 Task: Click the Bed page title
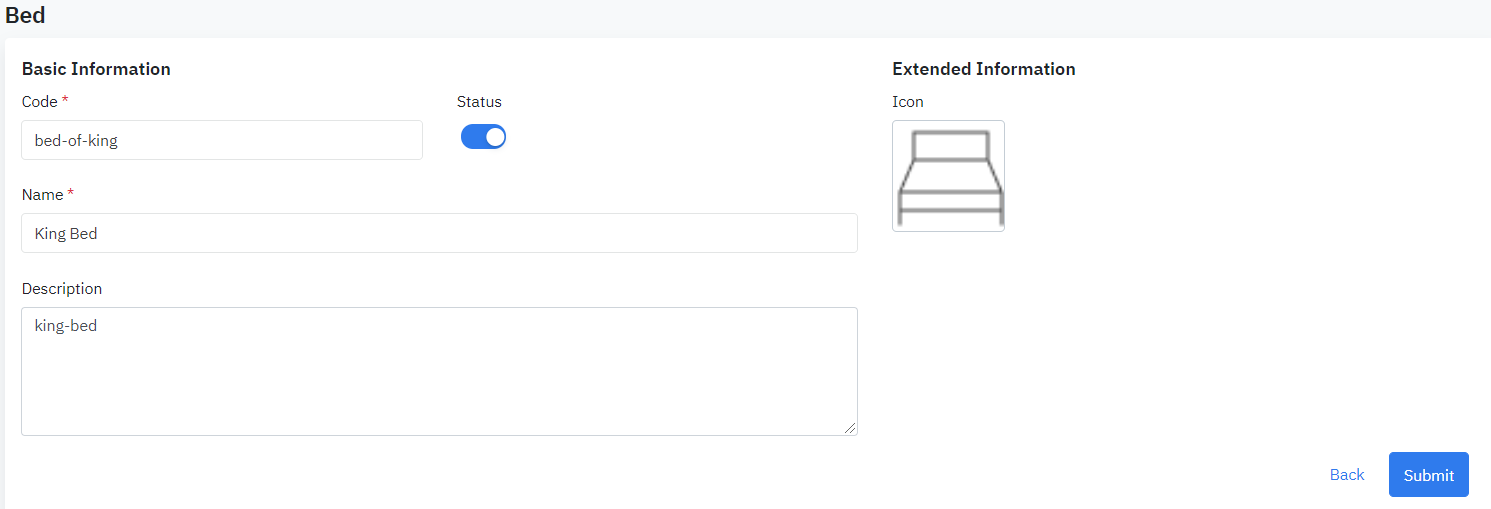pos(25,15)
